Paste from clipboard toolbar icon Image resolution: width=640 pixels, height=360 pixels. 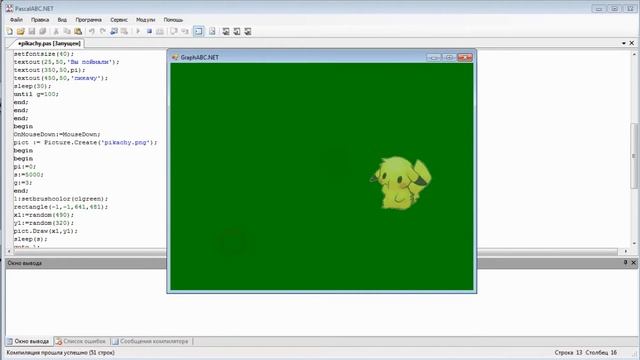pos(78,31)
